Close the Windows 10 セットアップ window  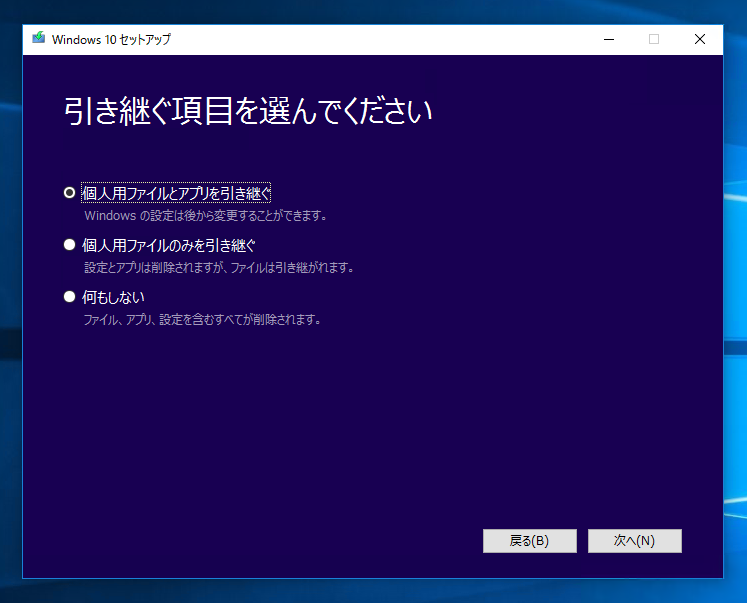[700, 39]
